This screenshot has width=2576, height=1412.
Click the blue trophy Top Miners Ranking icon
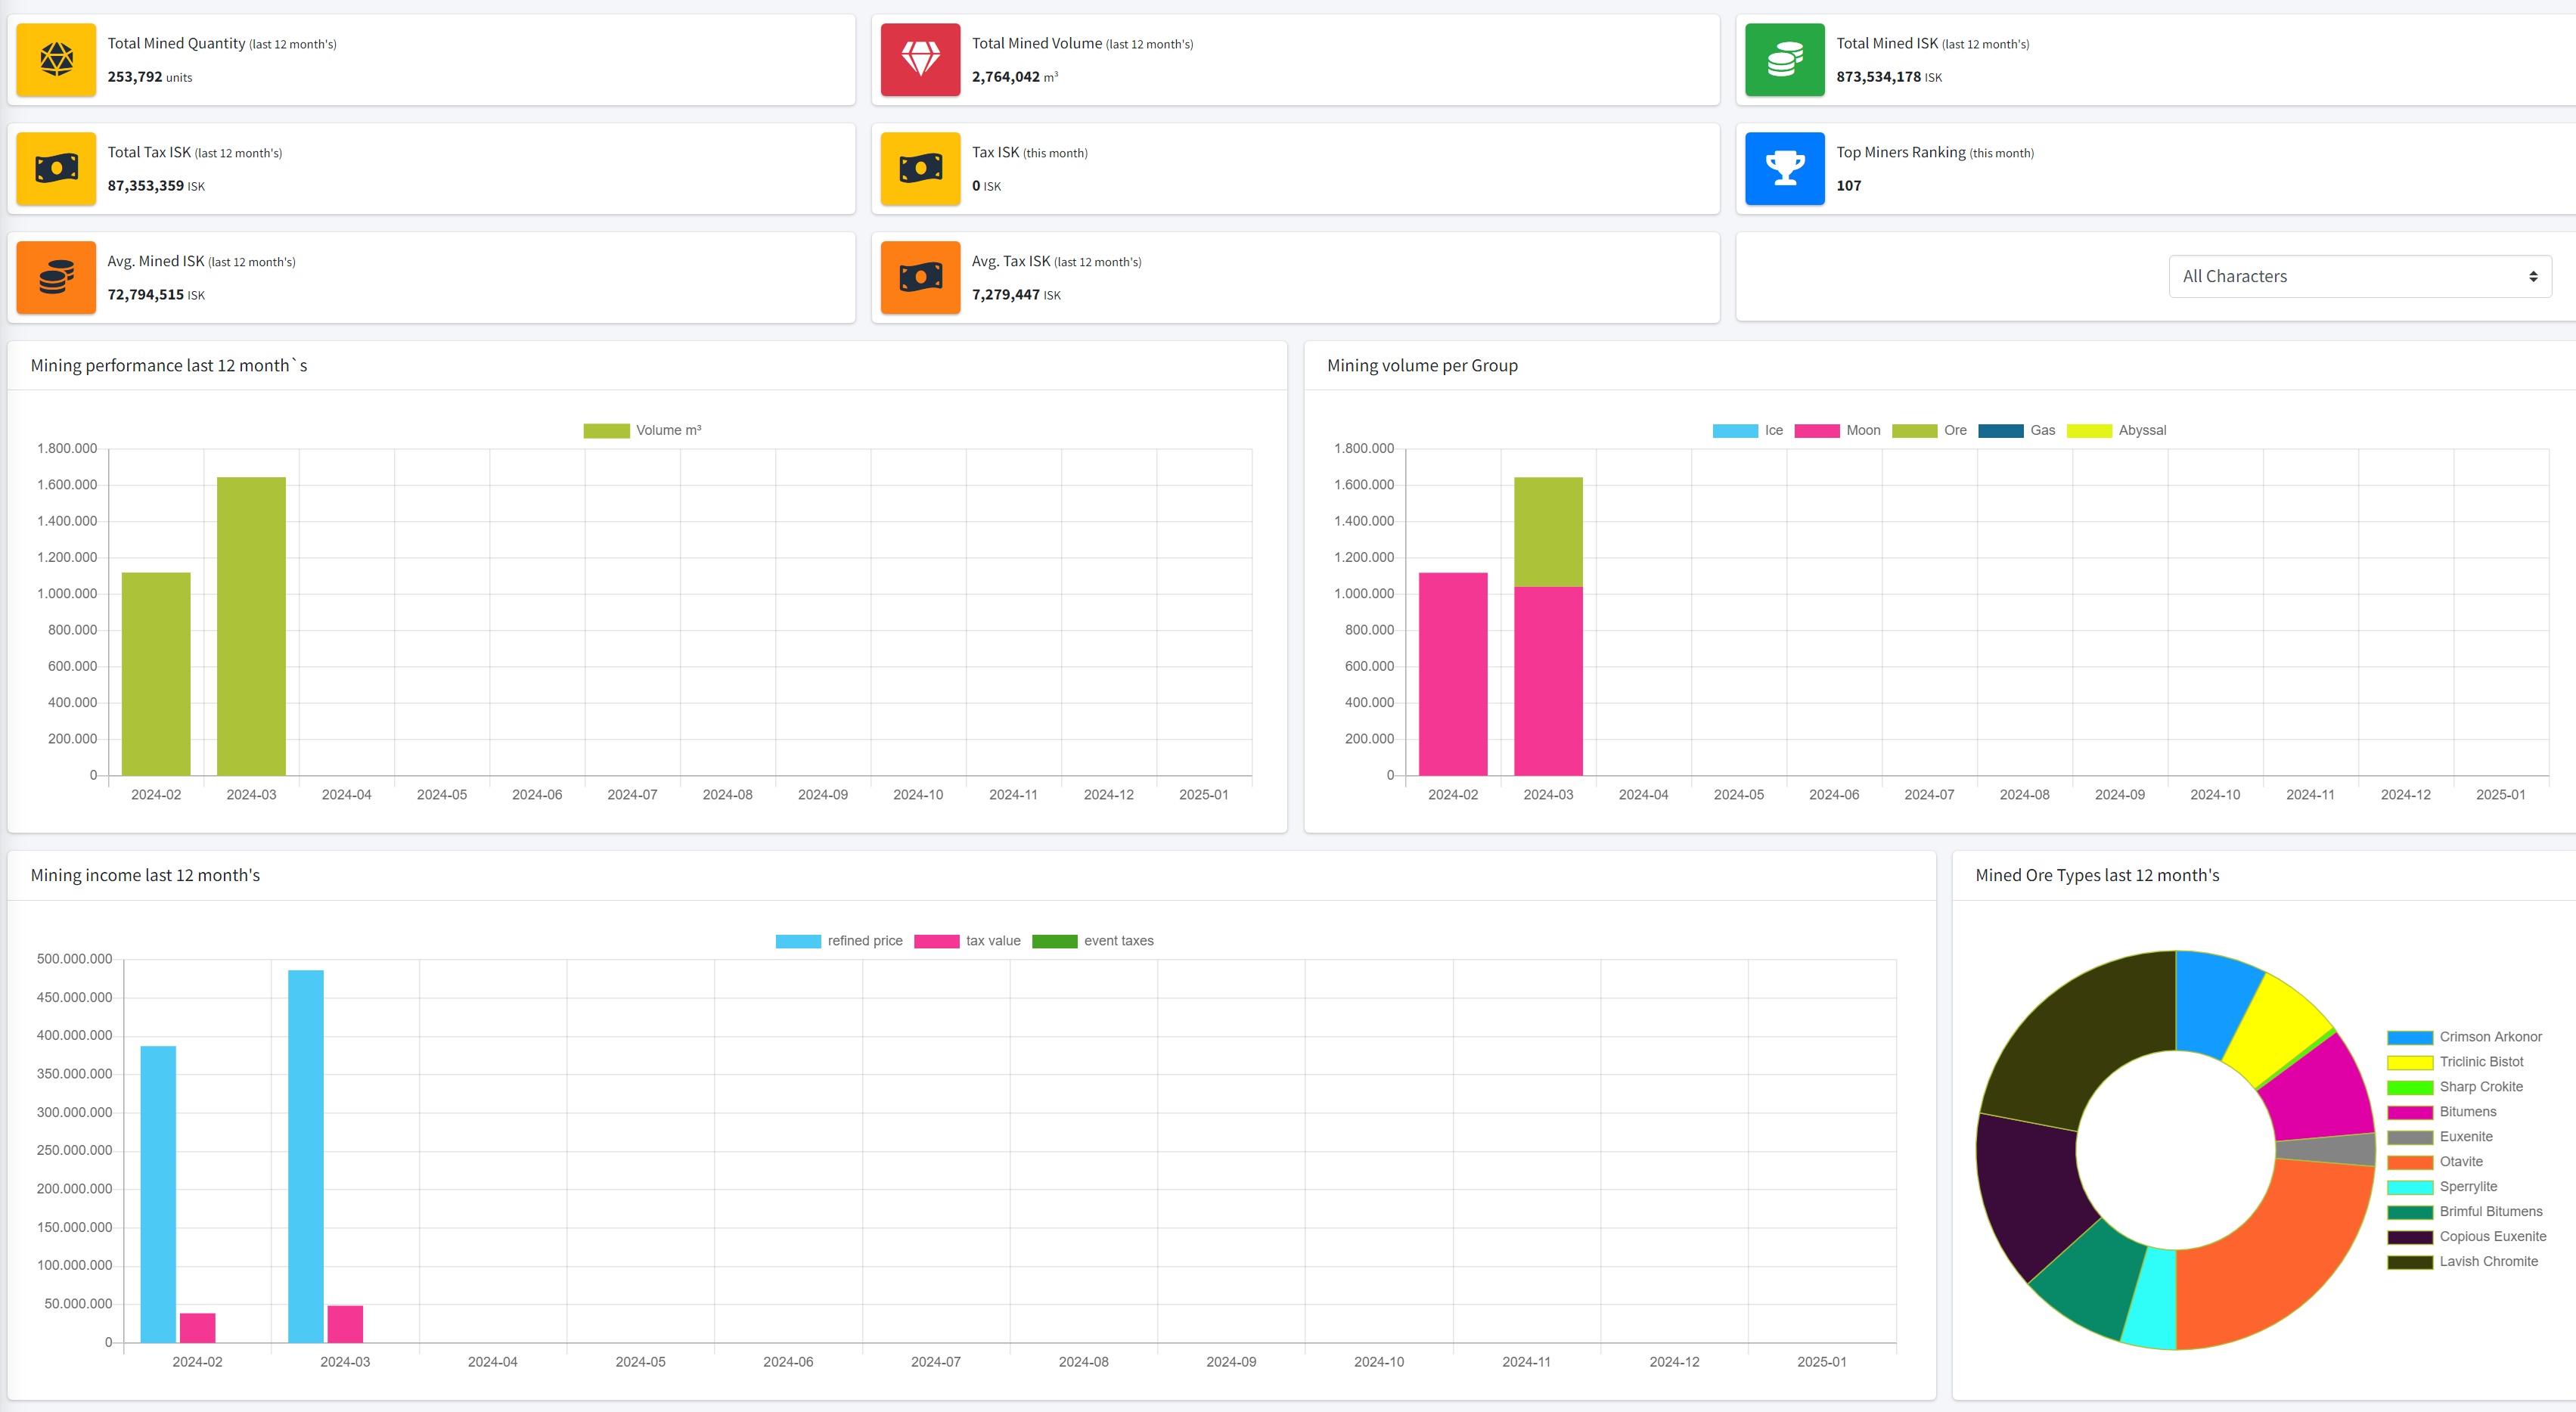[x=1784, y=169]
